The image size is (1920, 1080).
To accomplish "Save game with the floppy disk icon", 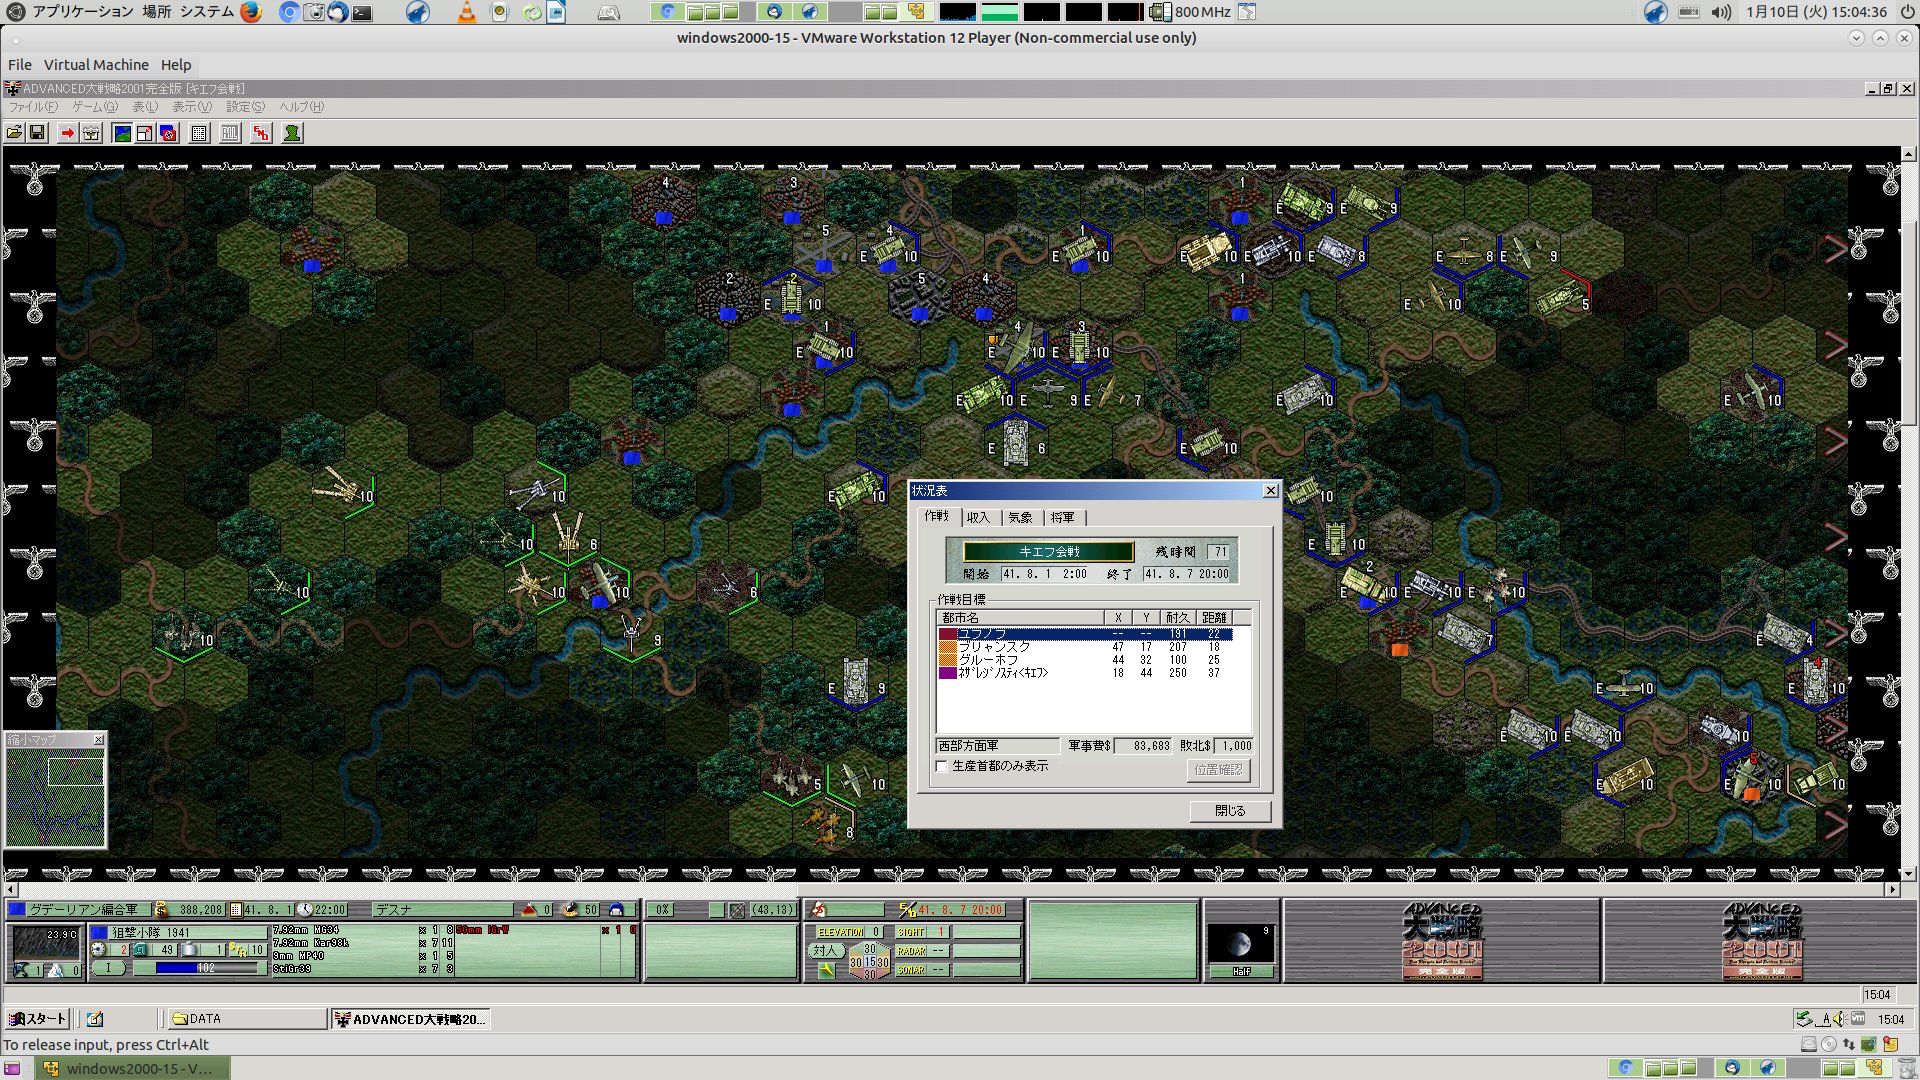I will 37,133.
